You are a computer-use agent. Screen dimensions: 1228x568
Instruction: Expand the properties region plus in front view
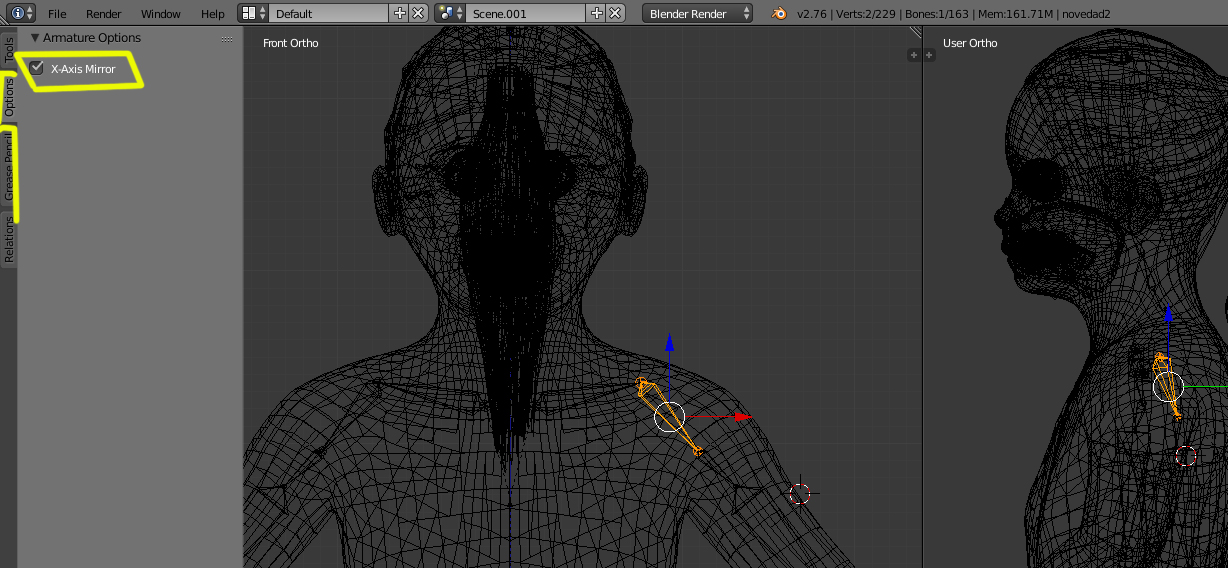(913, 55)
